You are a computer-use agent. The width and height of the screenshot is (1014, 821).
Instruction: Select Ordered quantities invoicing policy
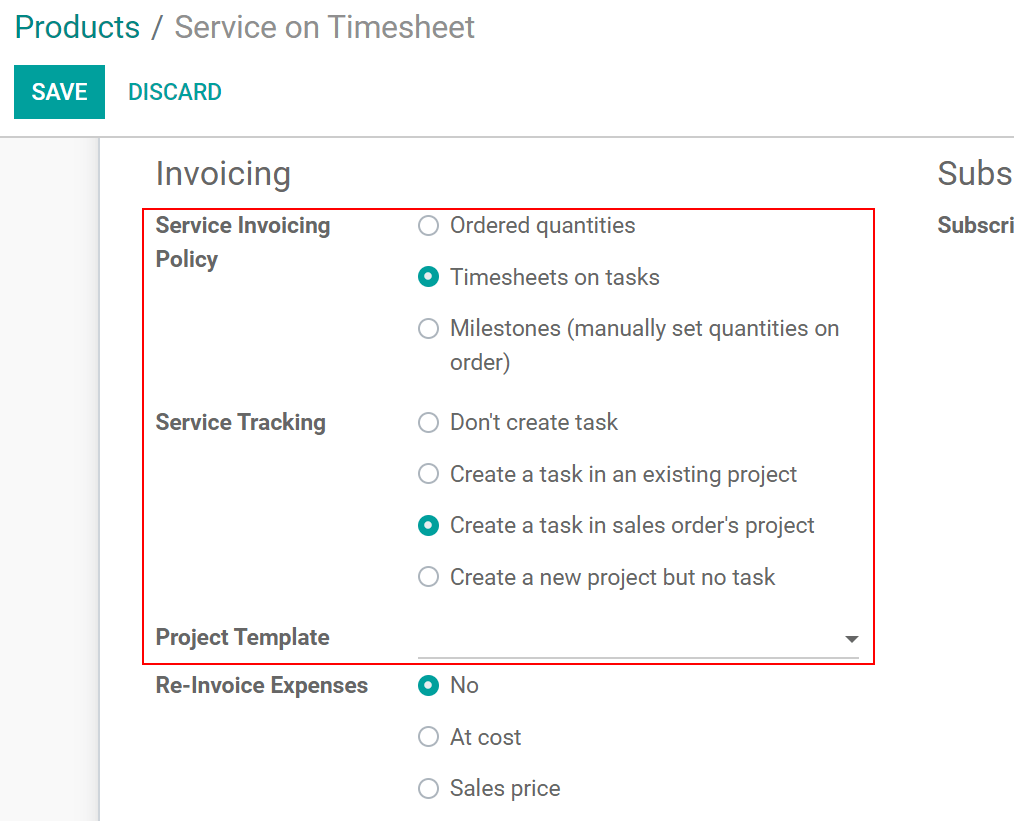coord(429,226)
